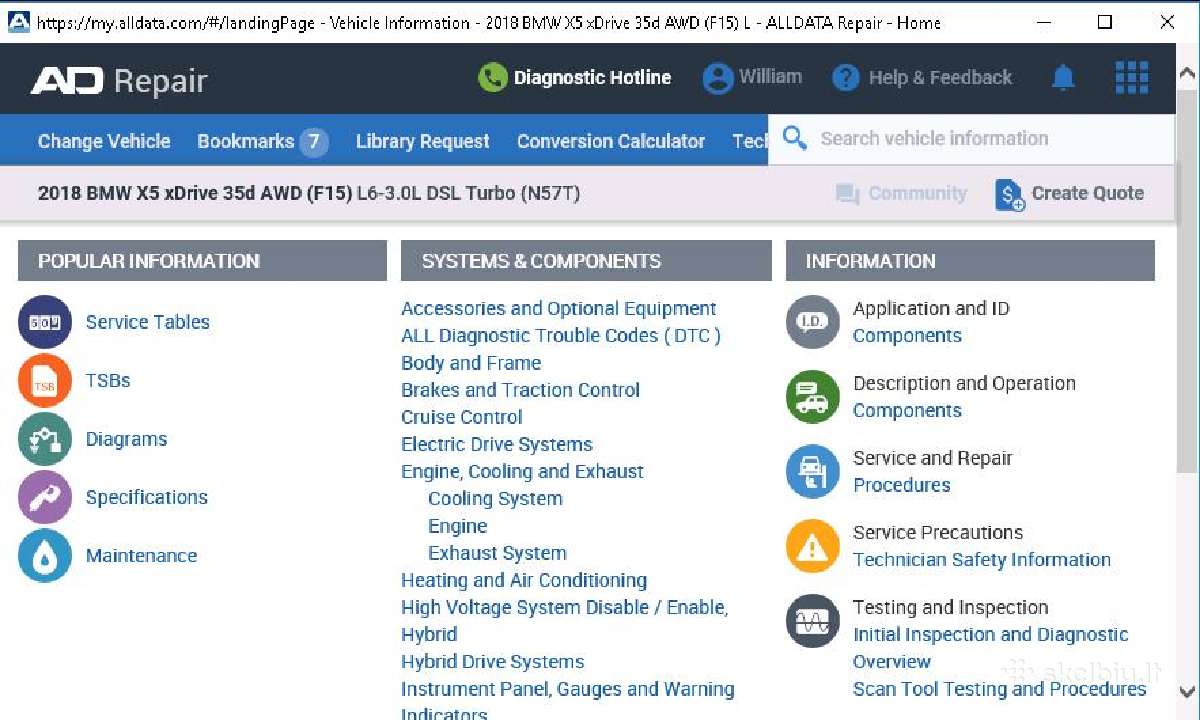The width and height of the screenshot is (1200, 720).
Task: Click the Application and ID icon
Action: (x=813, y=322)
